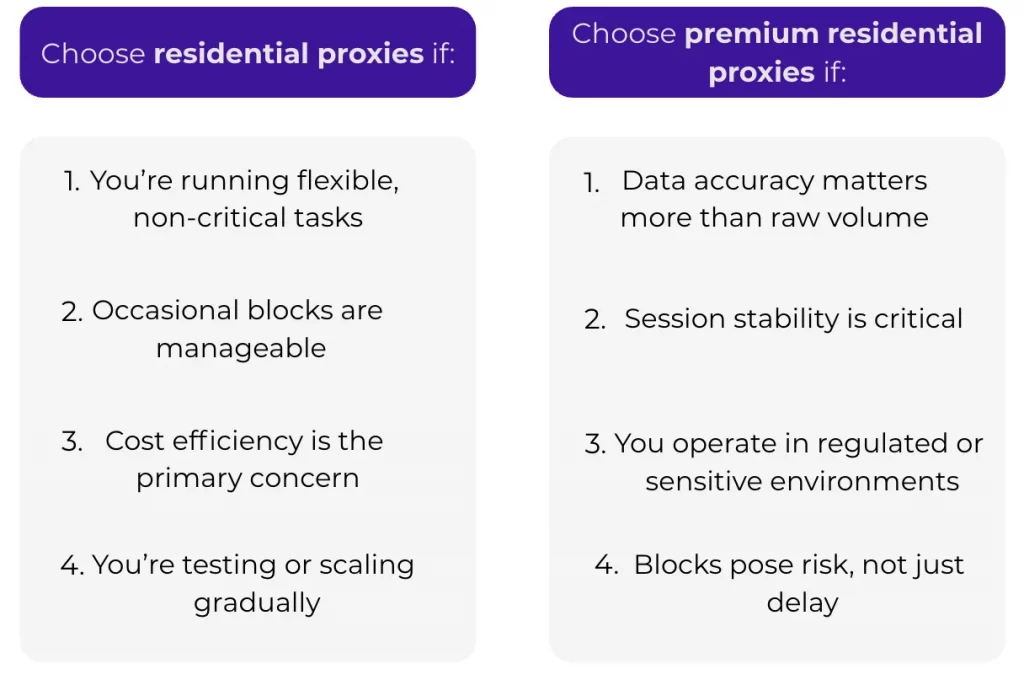This screenshot has height=685, width=1024.
Task: Click the 'Choose premium residential proxies if:' header
Action: 776,53
